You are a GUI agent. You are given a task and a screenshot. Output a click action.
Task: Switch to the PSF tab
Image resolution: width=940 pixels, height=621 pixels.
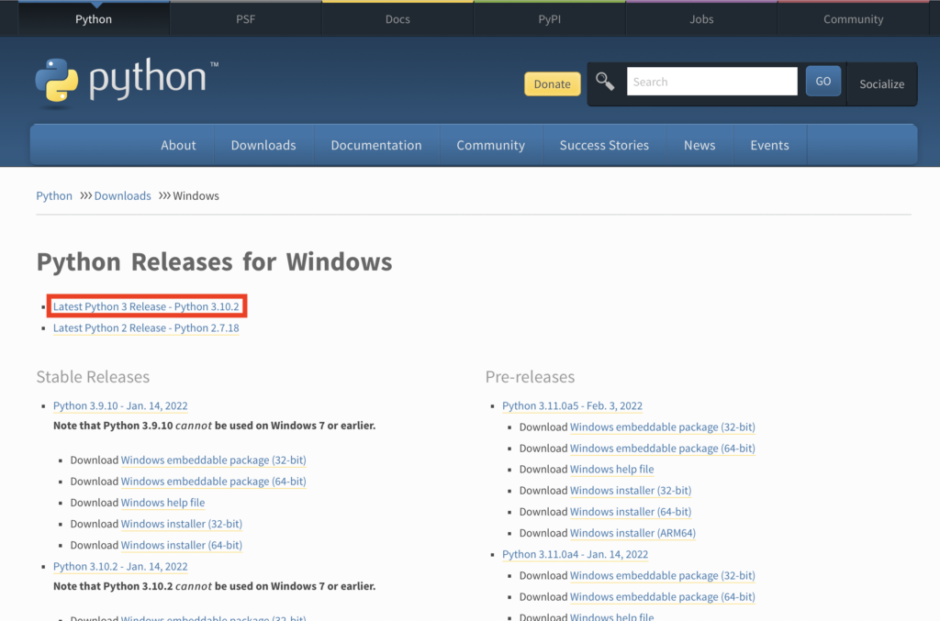245,18
